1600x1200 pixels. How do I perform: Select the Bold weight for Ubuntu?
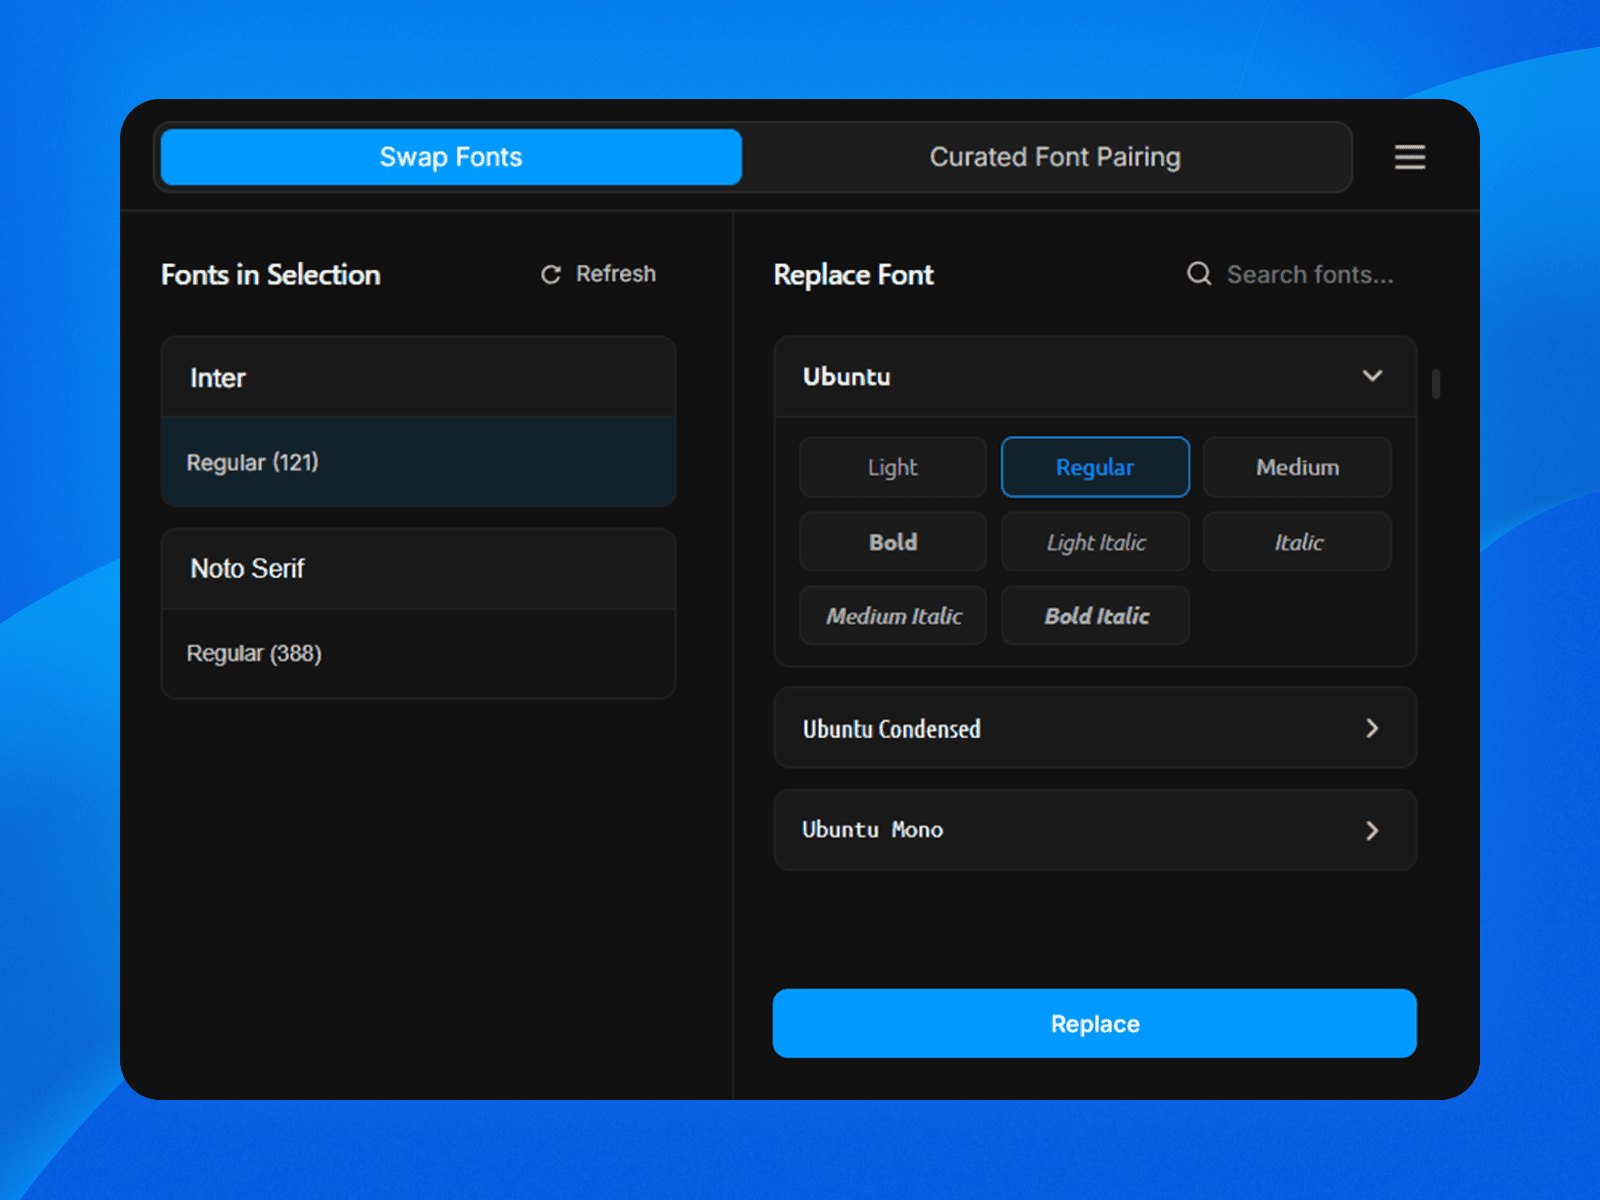[892, 541]
